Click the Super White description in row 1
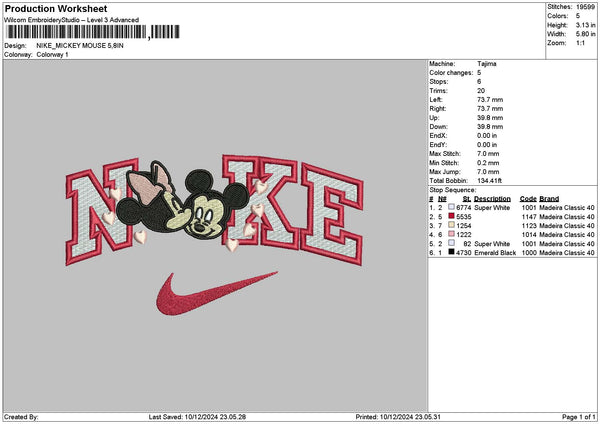The height and width of the screenshot is (424, 600). 492,208
